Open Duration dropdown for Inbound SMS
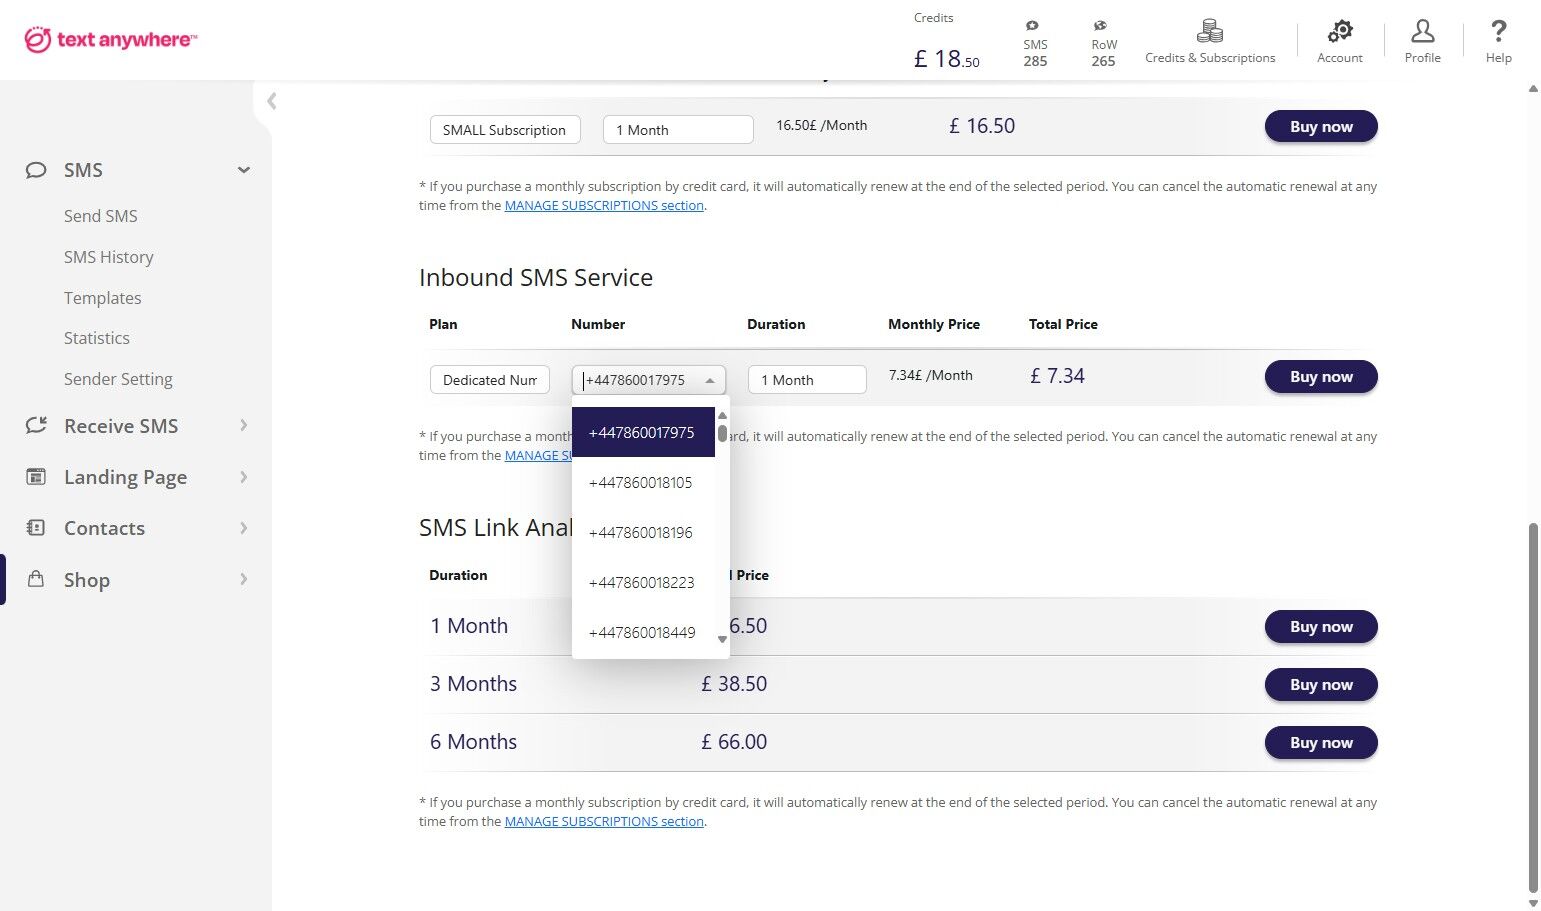1541x911 pixels. point(806,380)
